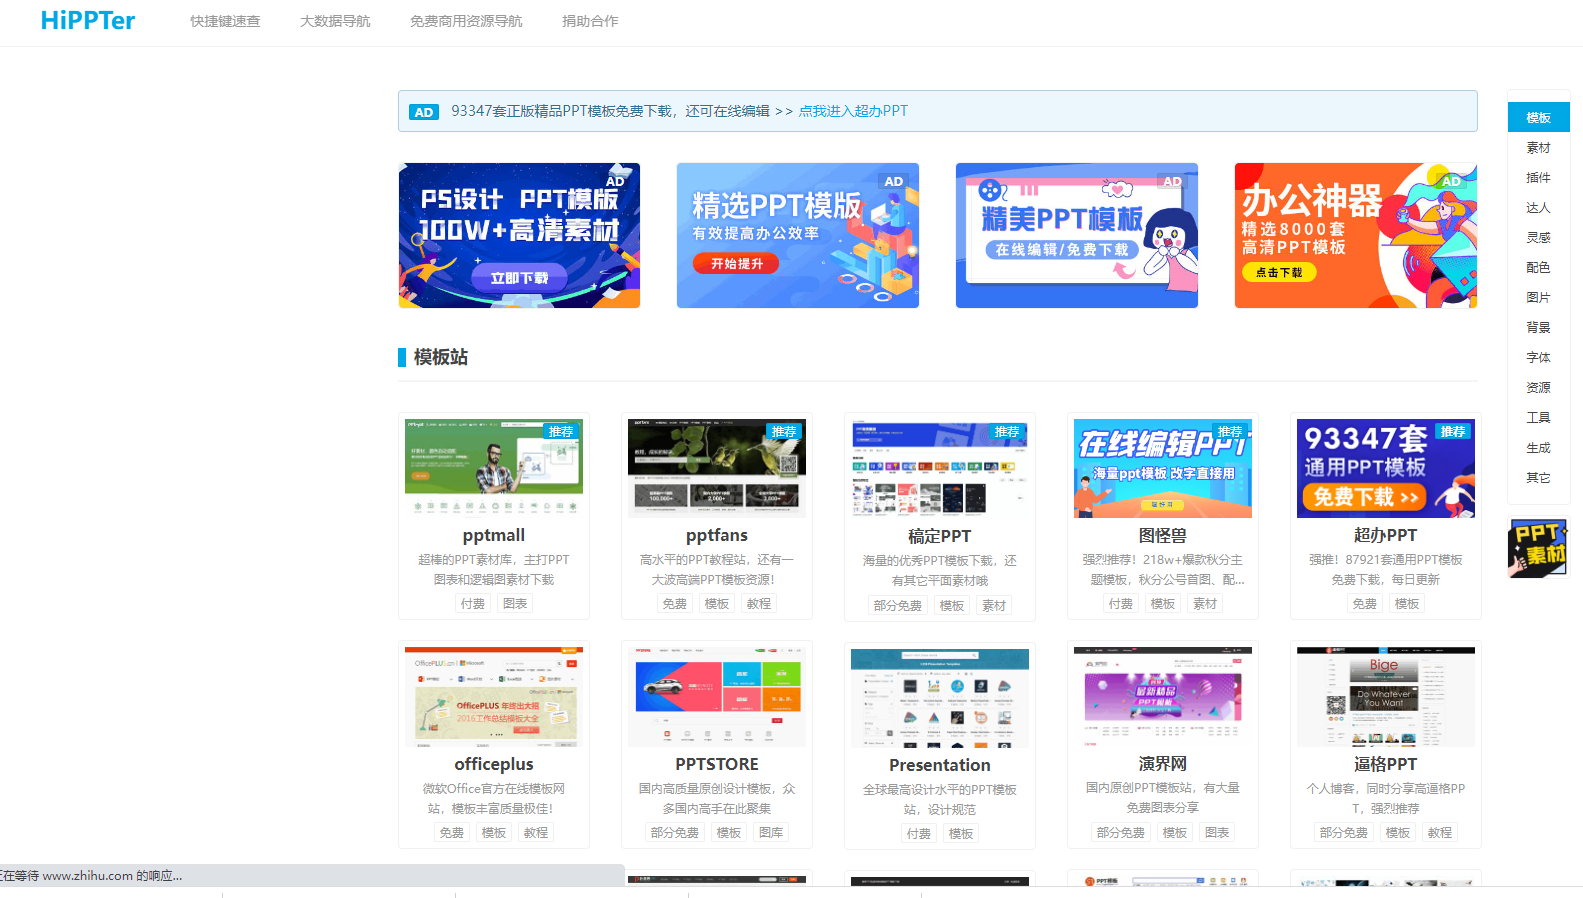Image resolution: width=1583 pixels, height=898 pixels.
Task: Open the 办公神器 banner ad
Action: coord(1356,236)
